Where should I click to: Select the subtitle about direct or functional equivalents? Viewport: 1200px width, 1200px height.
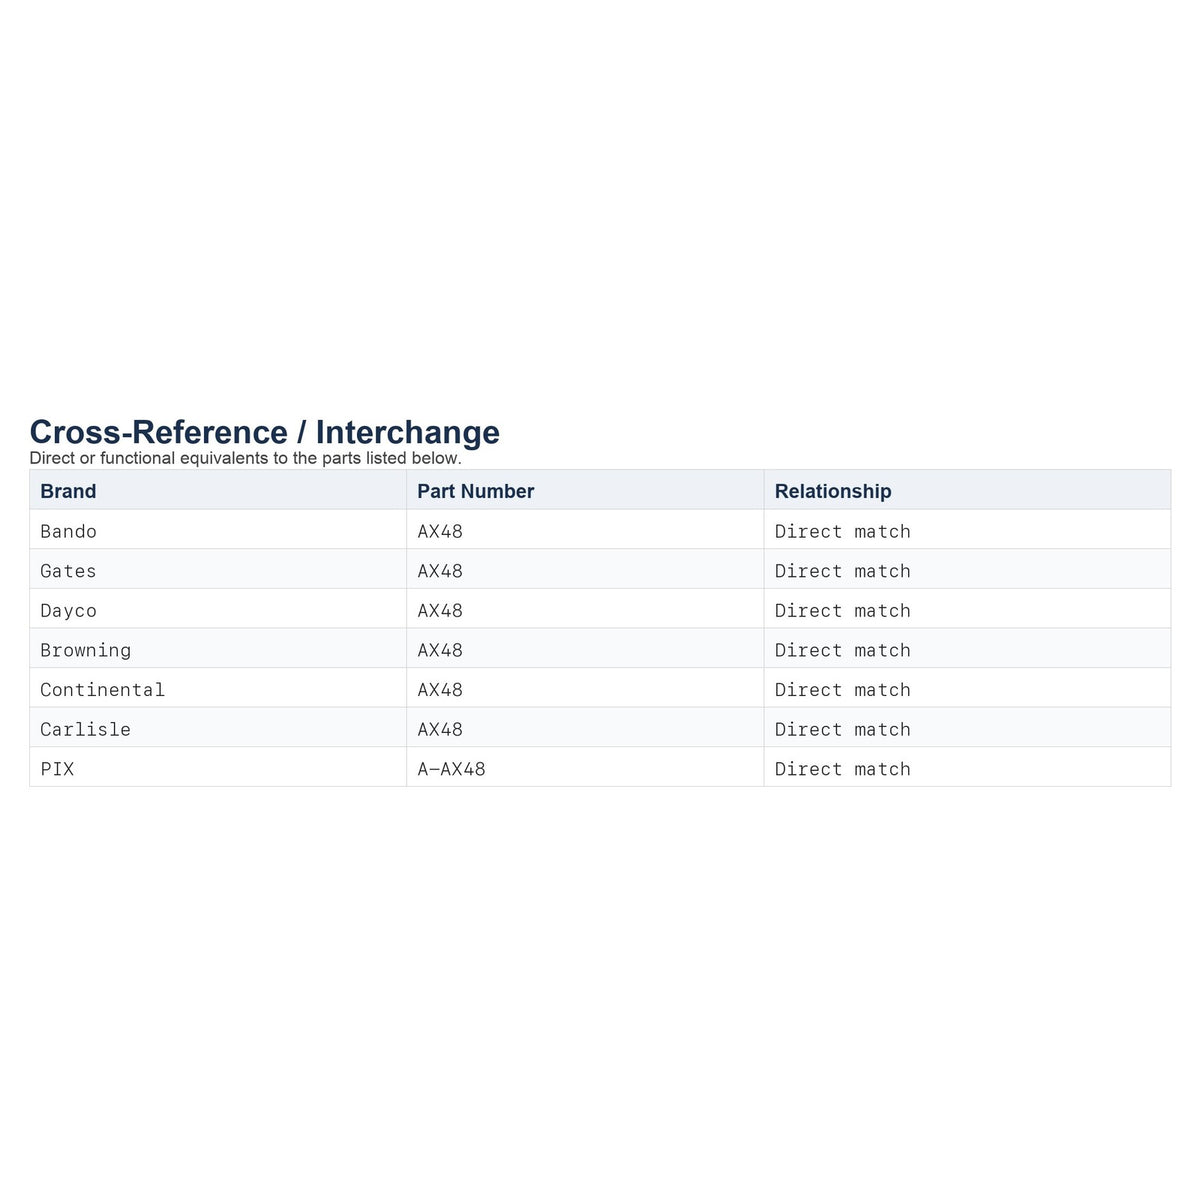(x=245, y=458)
